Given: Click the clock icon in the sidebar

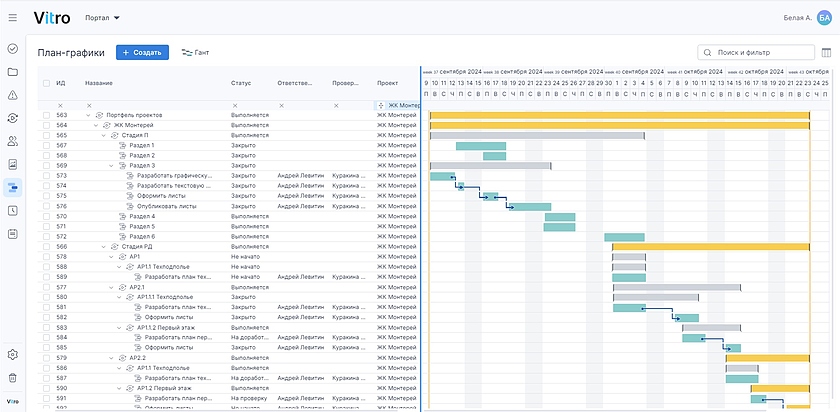Looking at the screenshot, I should click(13, 210).
